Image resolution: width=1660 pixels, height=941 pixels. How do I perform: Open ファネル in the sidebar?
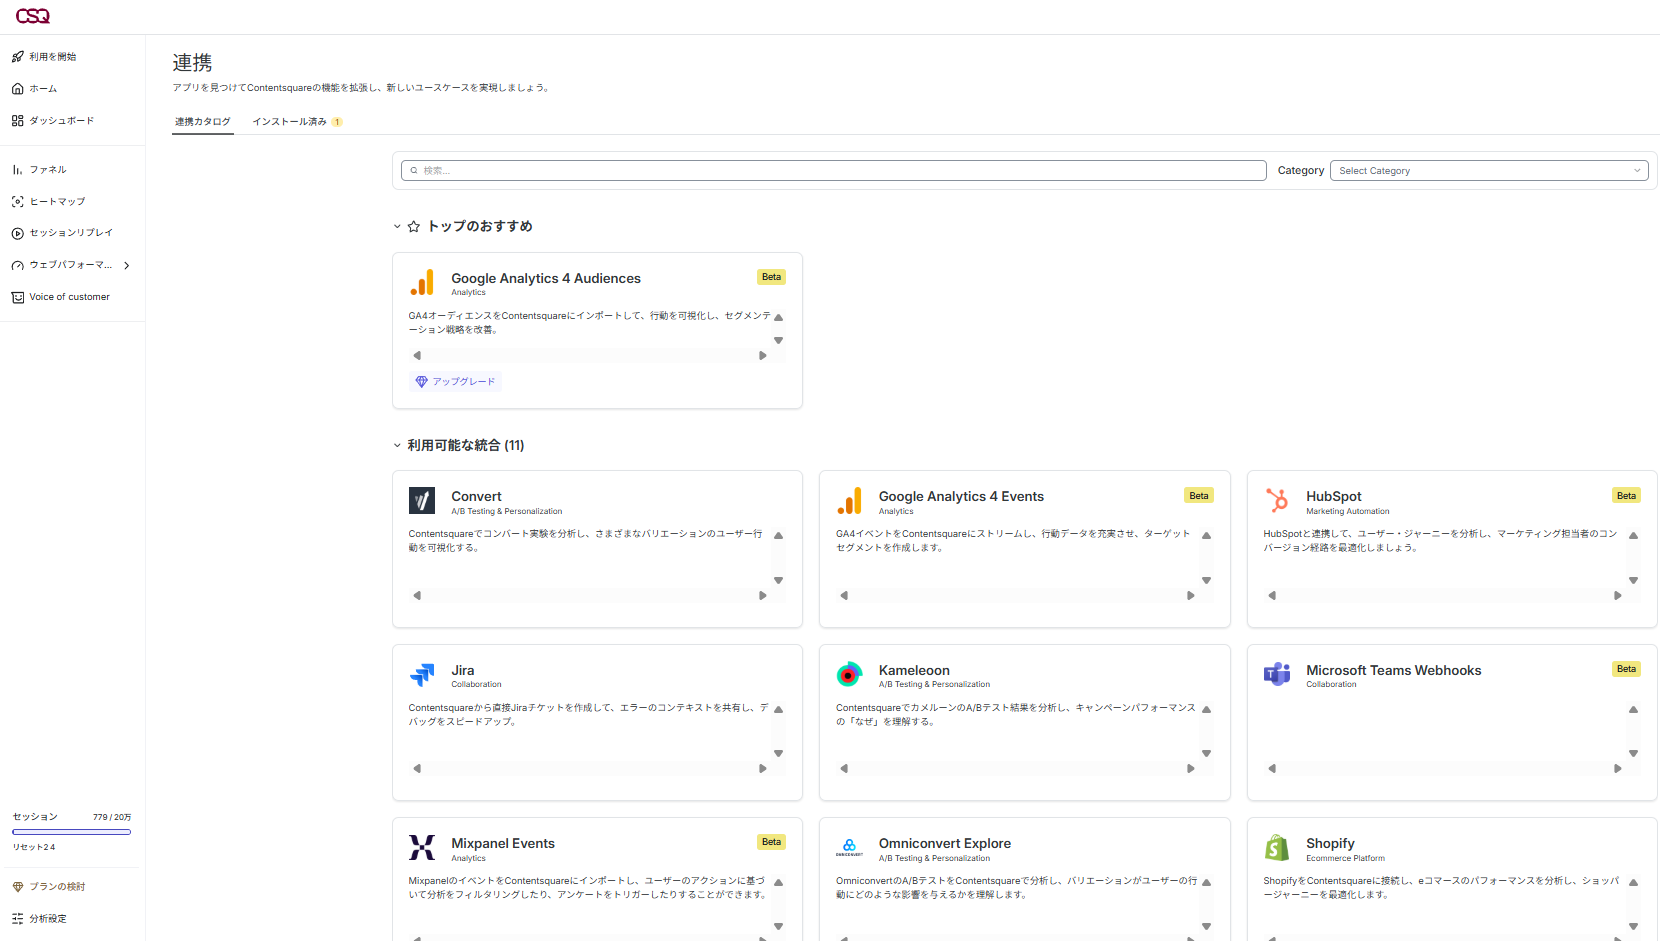[x=39, y=170]
